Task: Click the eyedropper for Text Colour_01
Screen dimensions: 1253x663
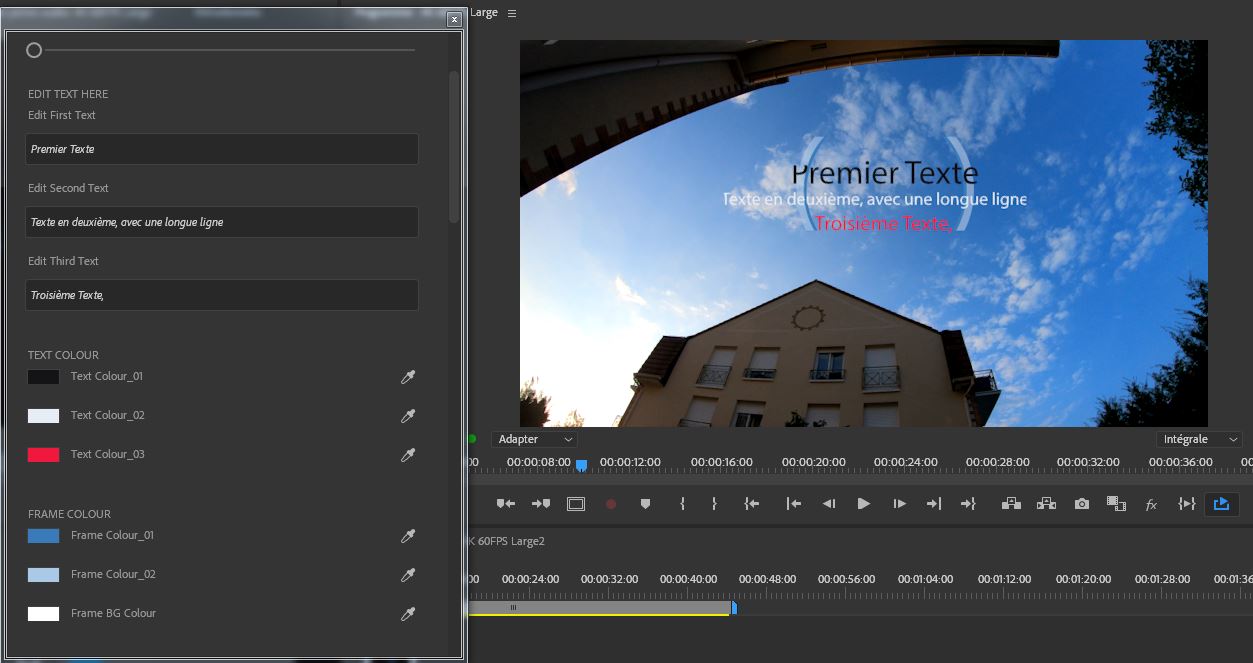Action: coord(408,377)
